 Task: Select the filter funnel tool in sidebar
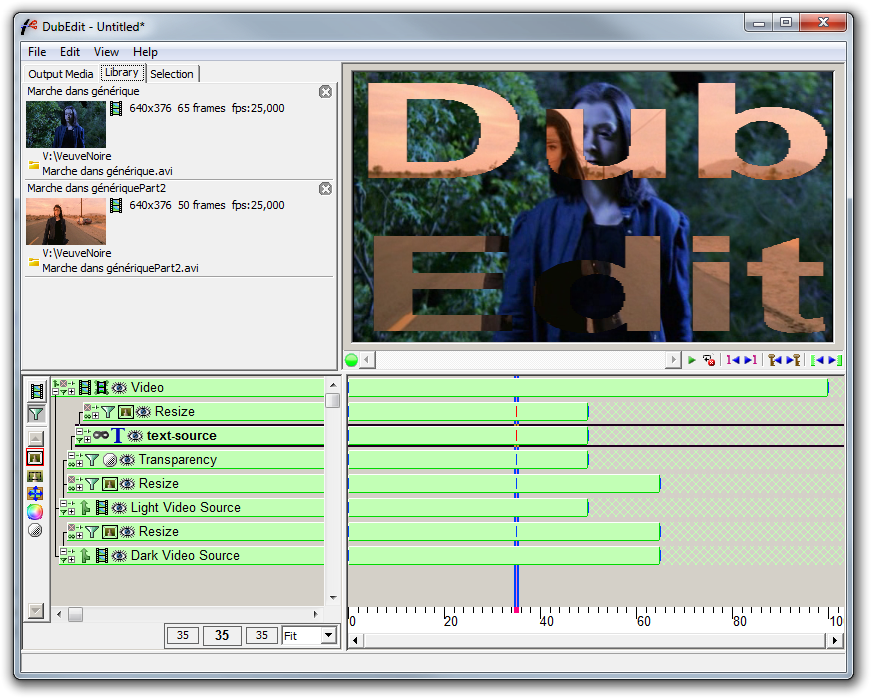pyautogui.click(x=36, y=413)
